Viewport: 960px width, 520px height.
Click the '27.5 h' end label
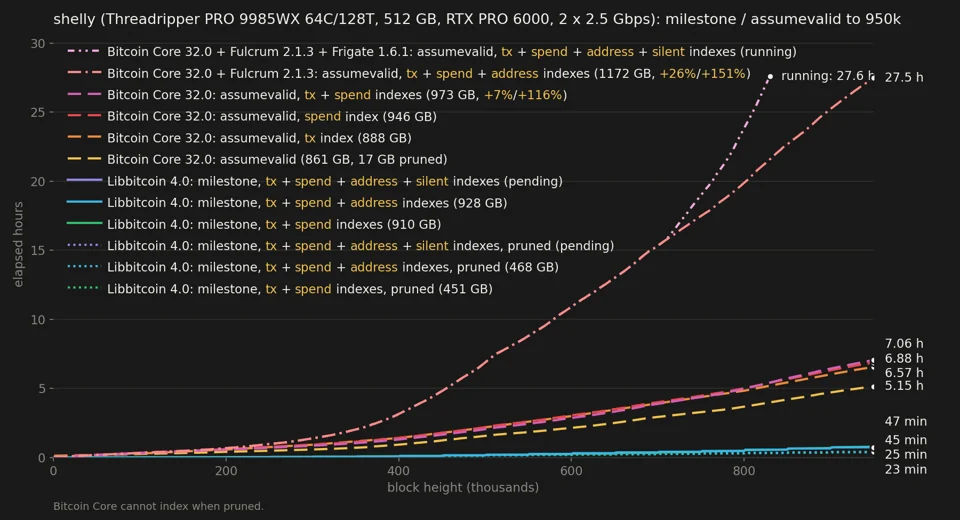click(x=904, y=77)
